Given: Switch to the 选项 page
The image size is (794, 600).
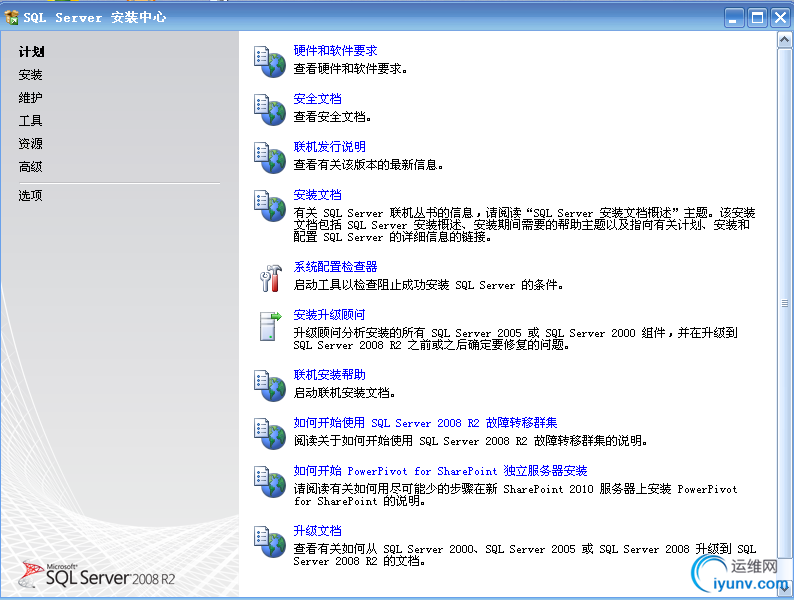Looking at the screenshot, I should (x=30, y=195).
